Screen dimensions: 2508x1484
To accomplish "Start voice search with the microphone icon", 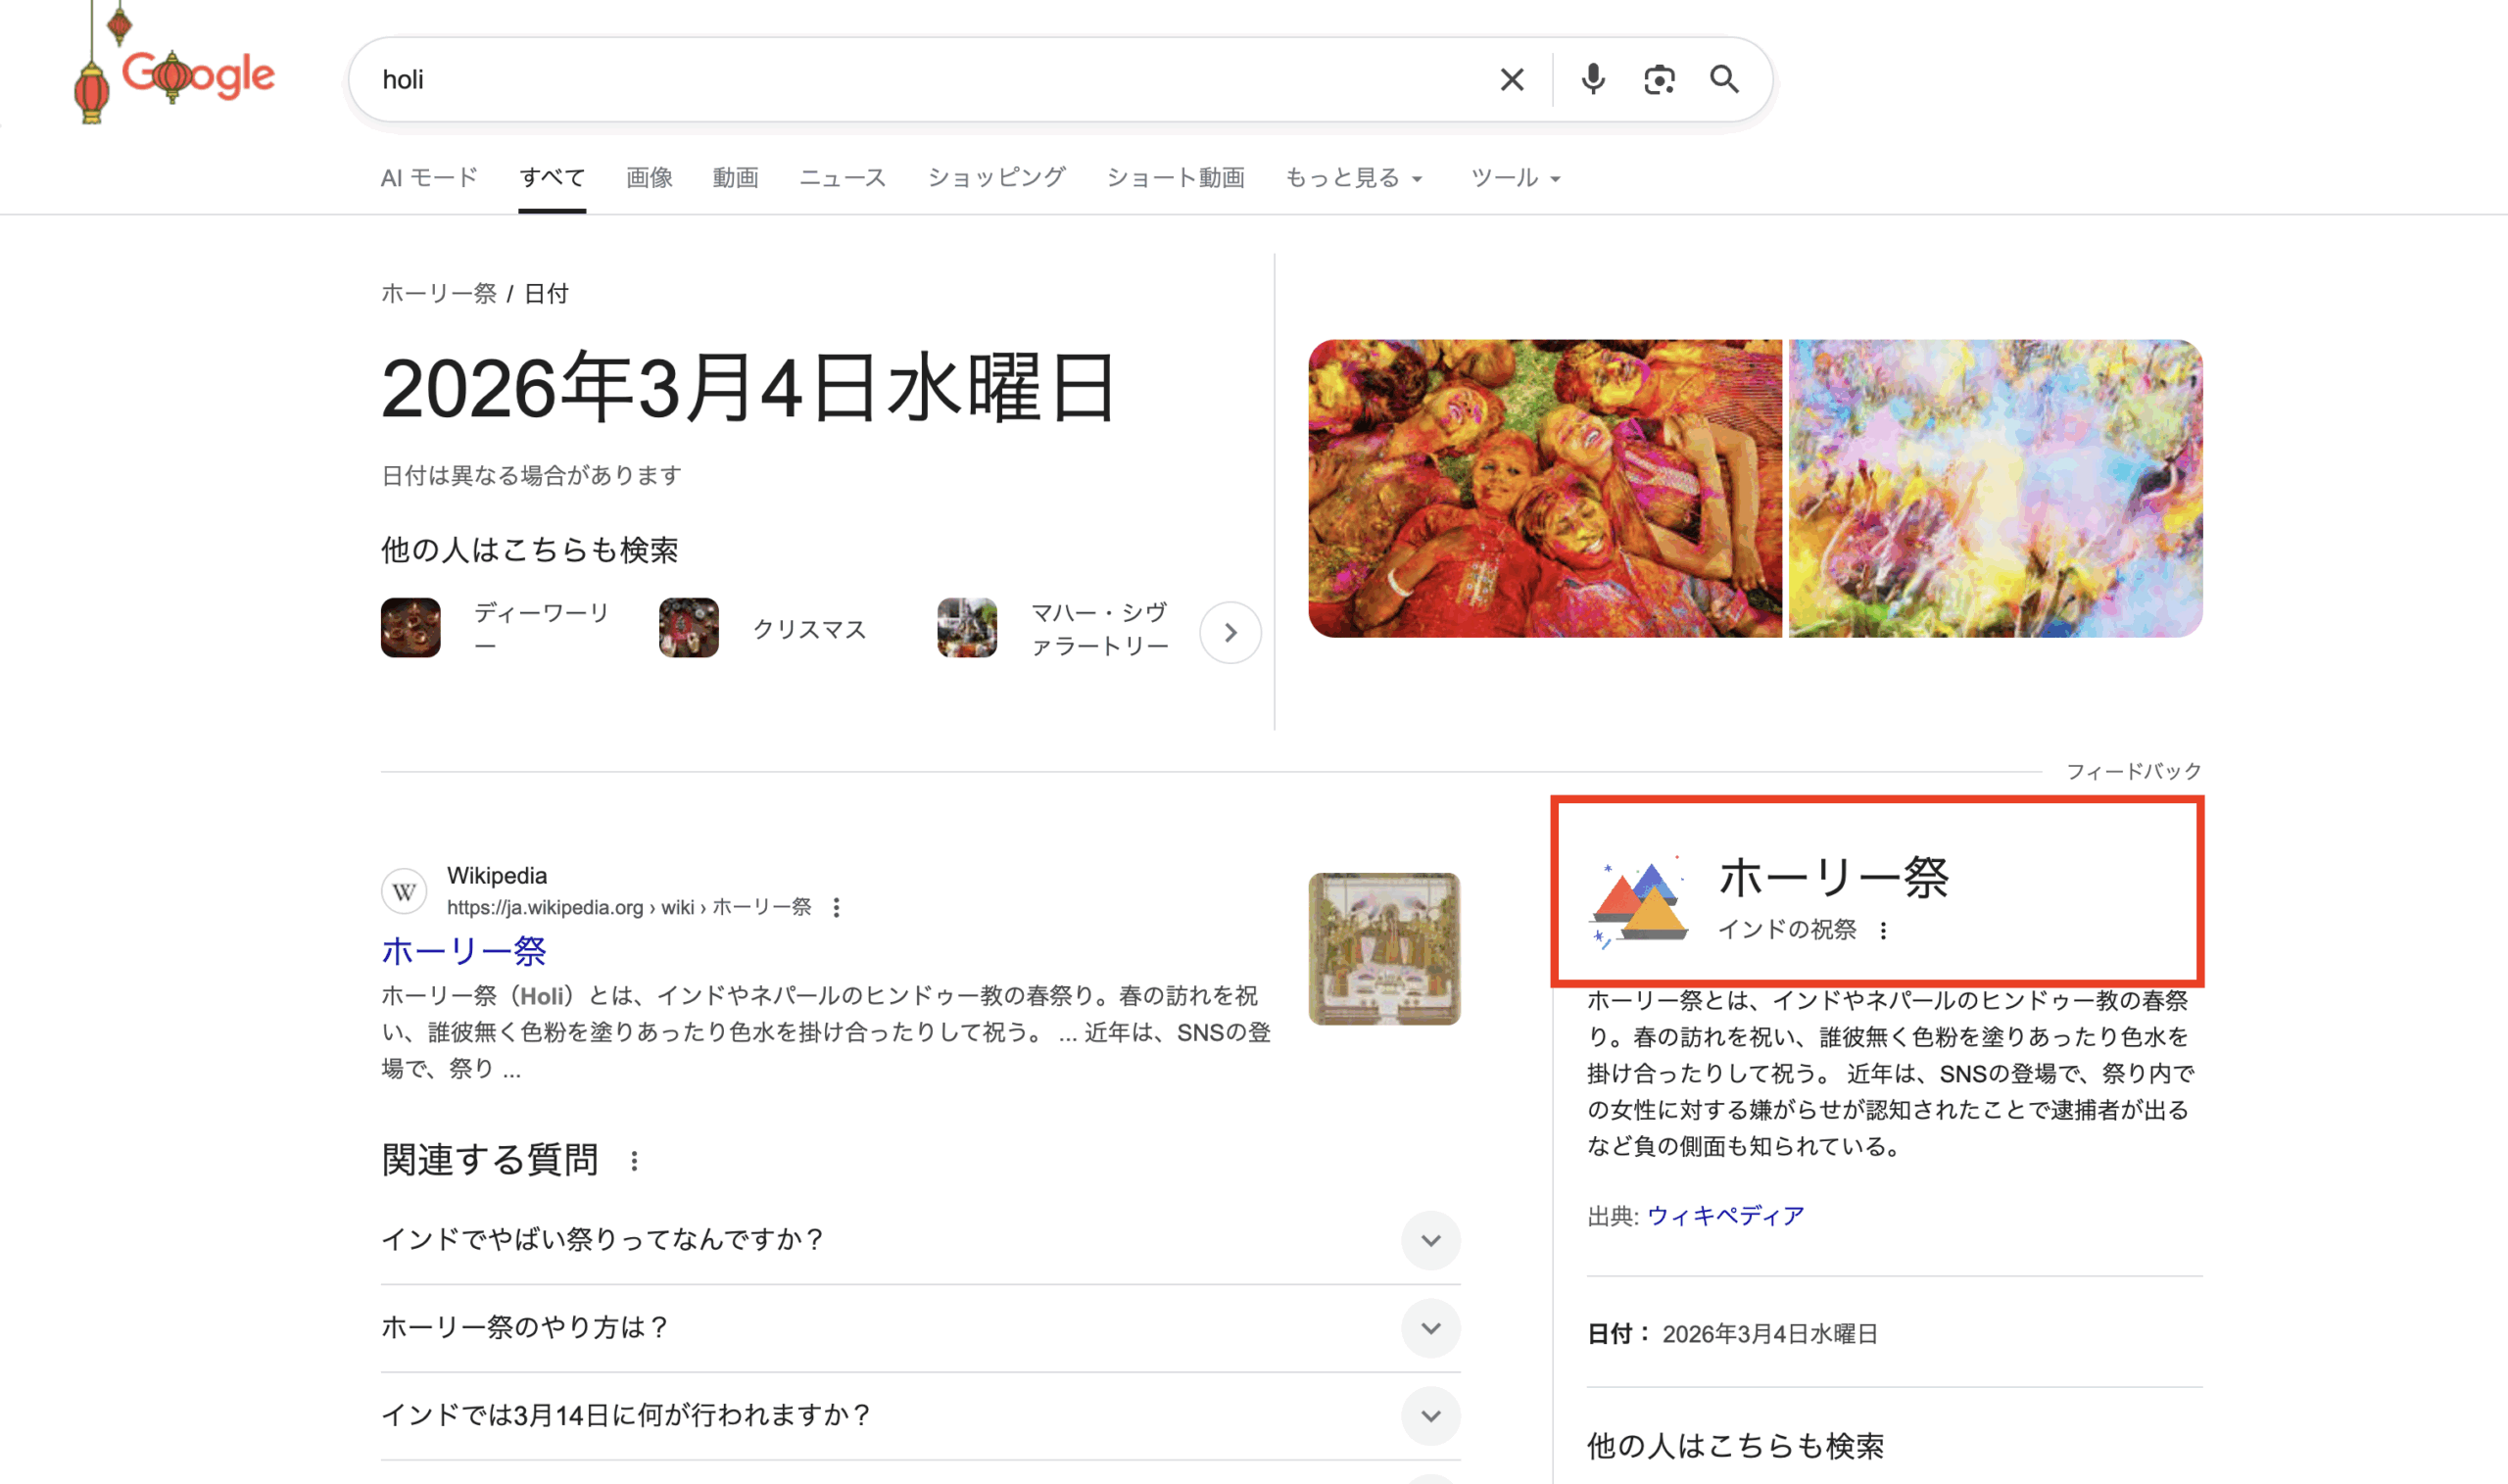I will pyautogui.click(x=1592, y=79).
